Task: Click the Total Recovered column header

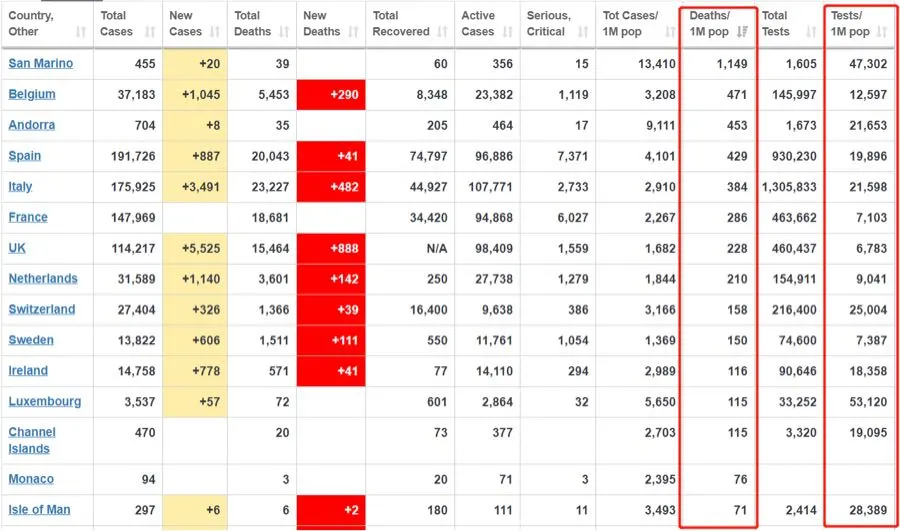Action: [410, 24]
